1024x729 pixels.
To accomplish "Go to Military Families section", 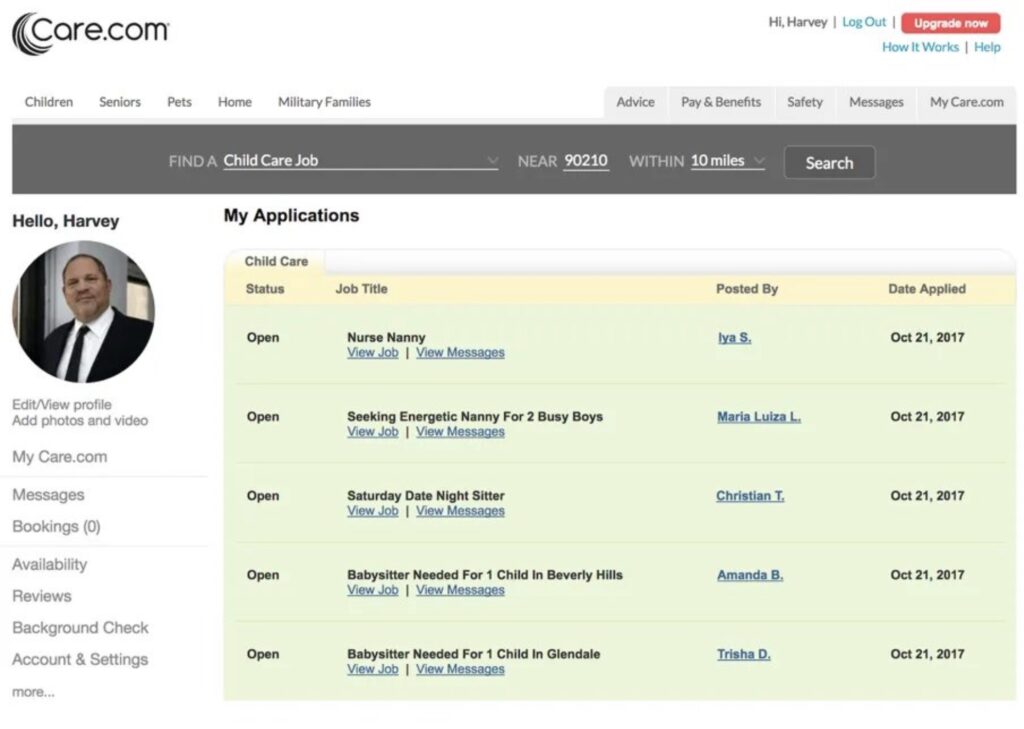I will point(324,102).
